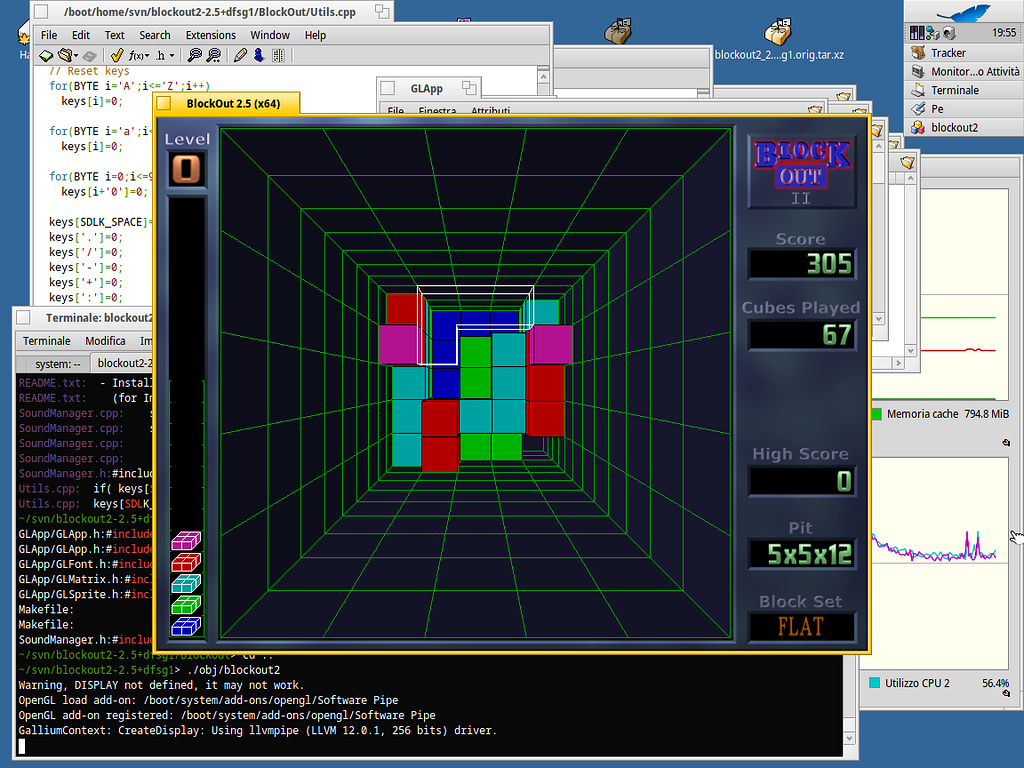Select the blue cube icon below the green one
The width and height of the screenshot is (1024, 768).
click(187, 625)
